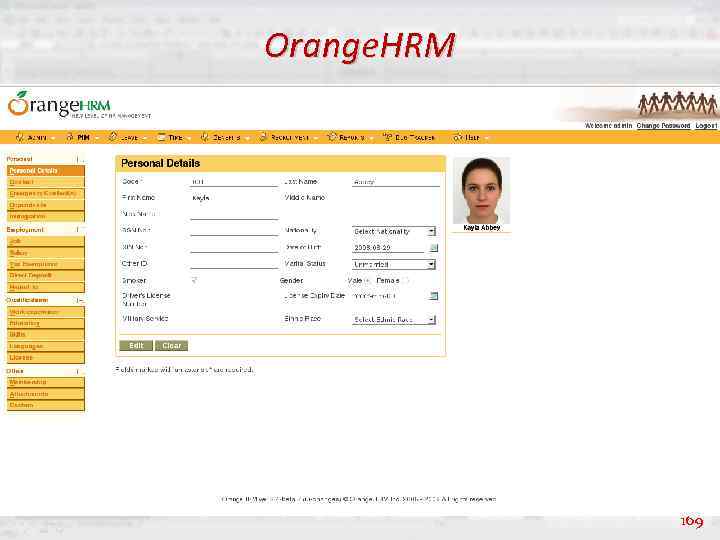Open Dependents in sidebar

pos(46,205)
